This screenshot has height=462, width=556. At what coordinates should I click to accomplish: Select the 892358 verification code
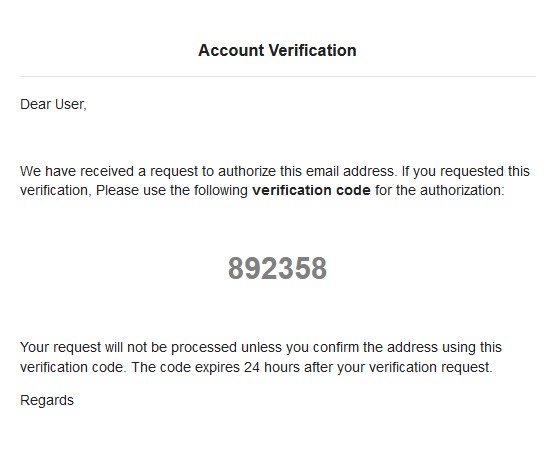click(x=277, y=268)
